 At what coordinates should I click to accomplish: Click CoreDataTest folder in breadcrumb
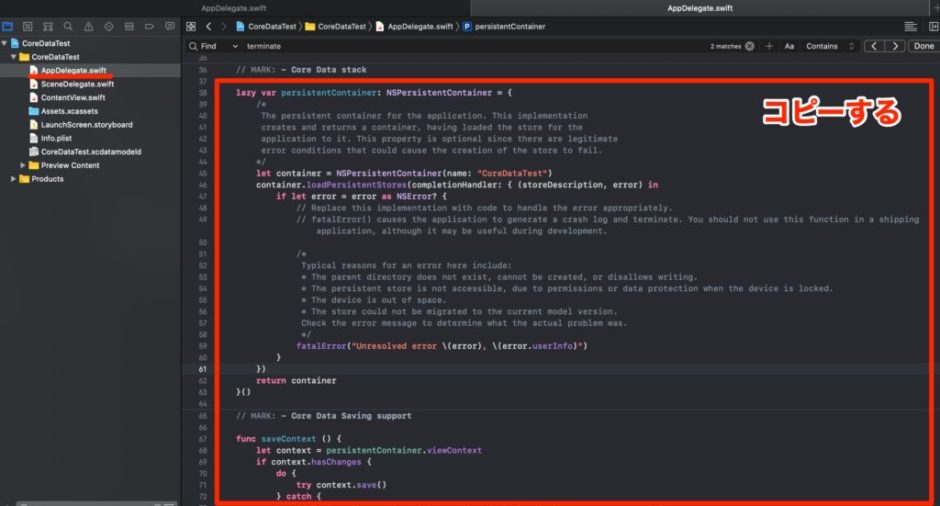tap(336, 26)
